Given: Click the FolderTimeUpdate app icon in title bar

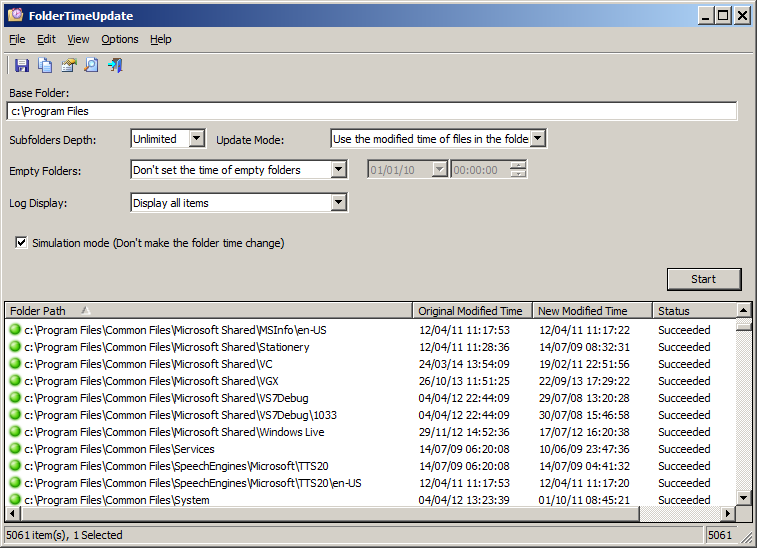Looking at the screenshot, I should tap(15, 15).
